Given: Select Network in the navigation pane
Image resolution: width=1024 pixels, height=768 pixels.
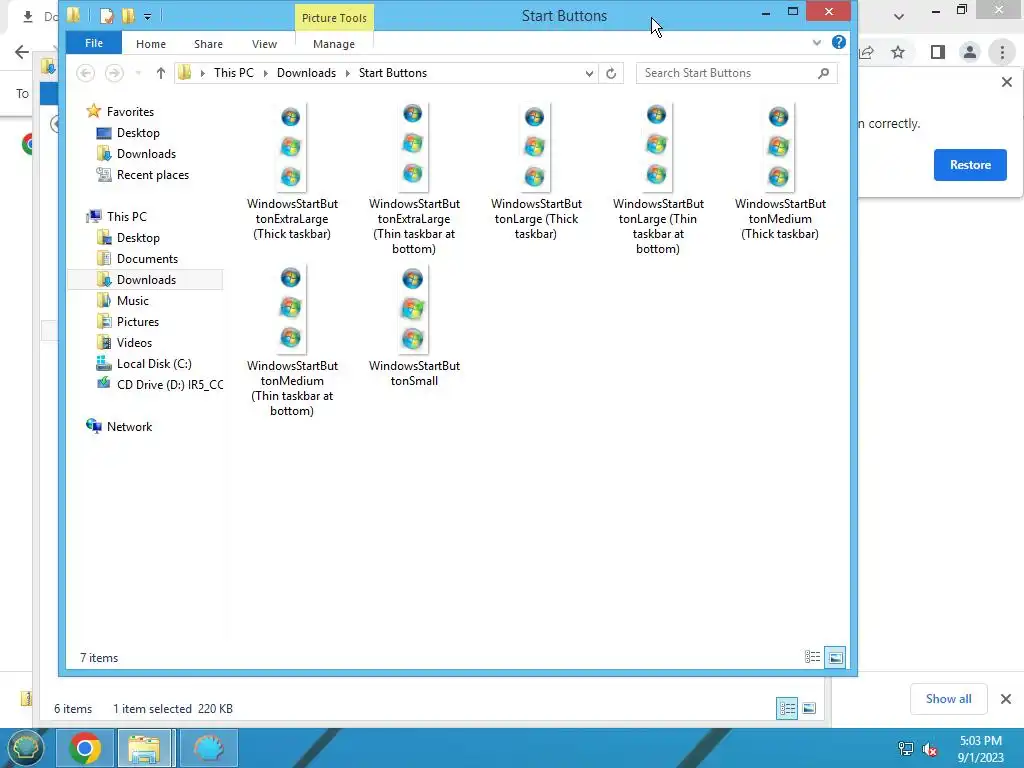Looking at the screenshot, I should pyautogui.click(x=129, y=426).
